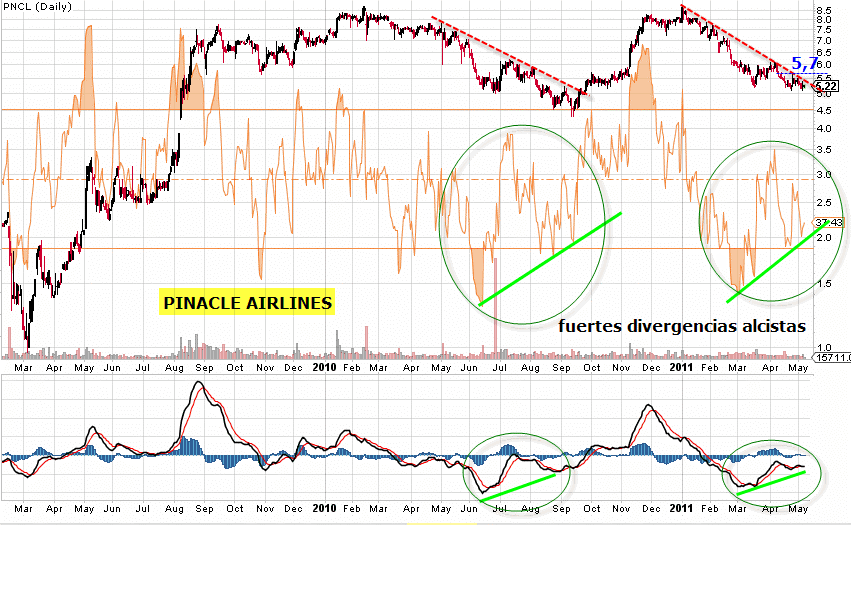
Task: Click "2011" on the MACD panel's time axis
Action: (x=681, y=508)
